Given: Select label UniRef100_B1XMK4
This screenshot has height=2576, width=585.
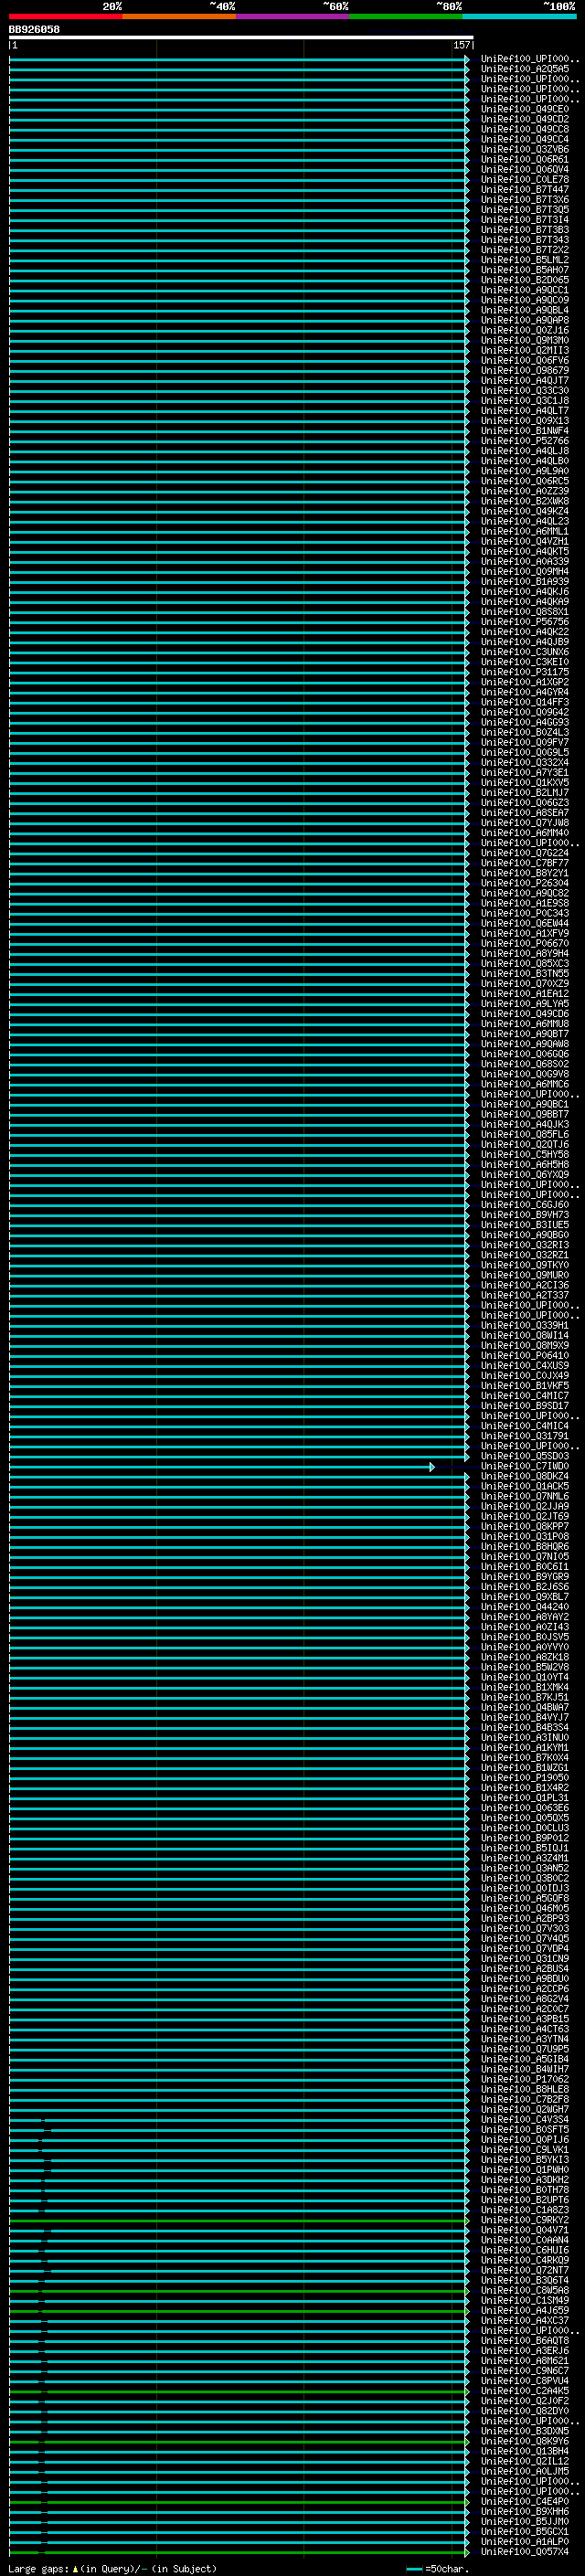Looking at the screenshot, I should tap(524, 1687).
